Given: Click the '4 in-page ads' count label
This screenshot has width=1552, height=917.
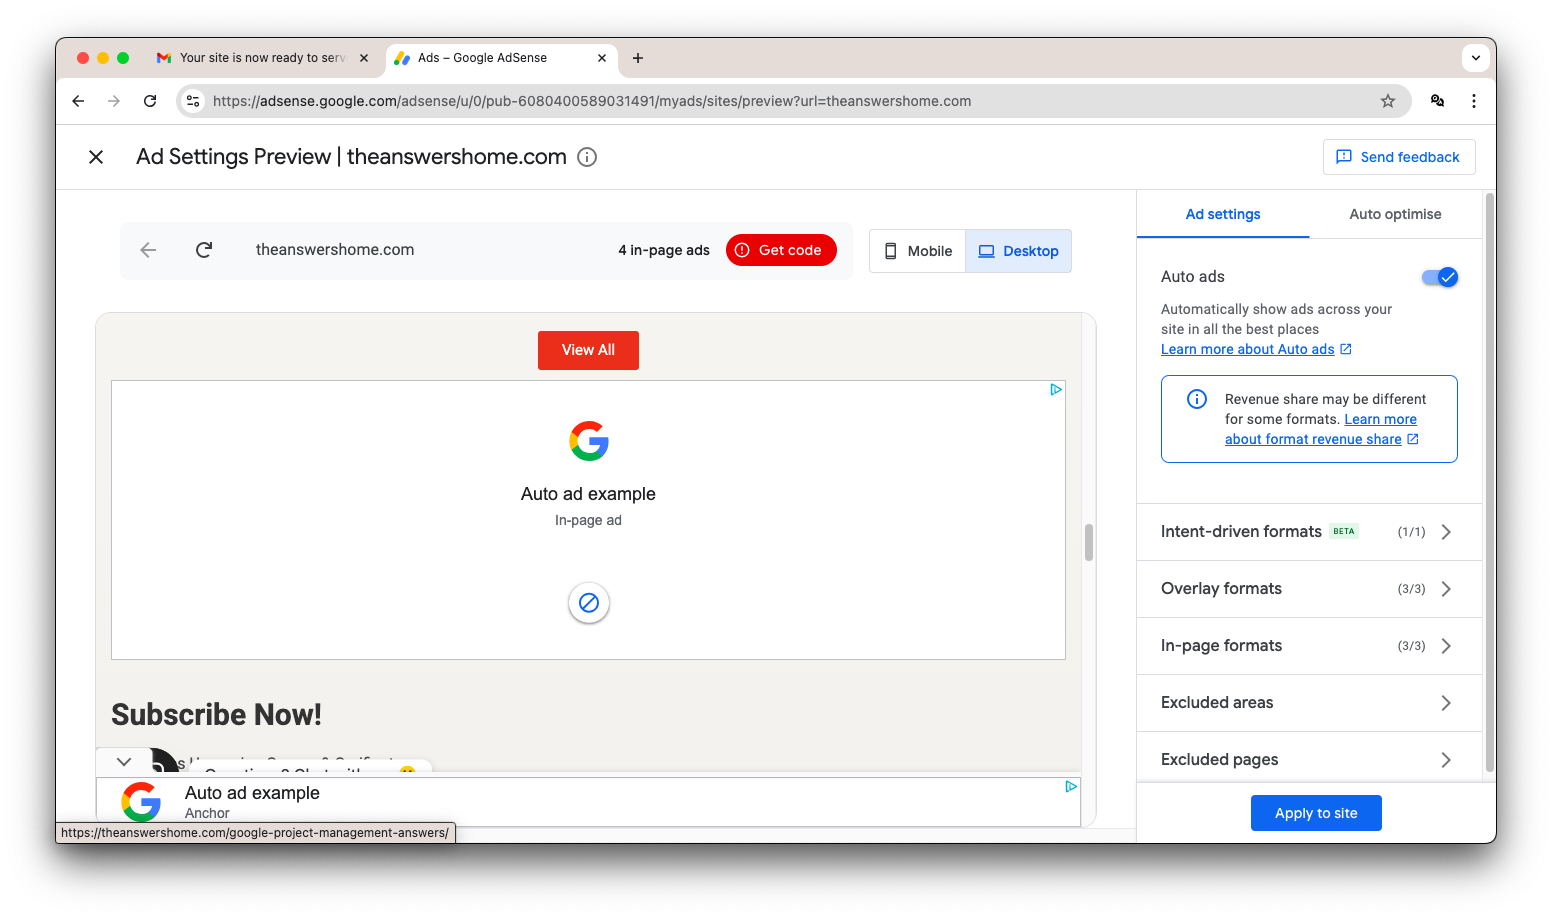Looking at the screenshot, I should click(664, 250).
